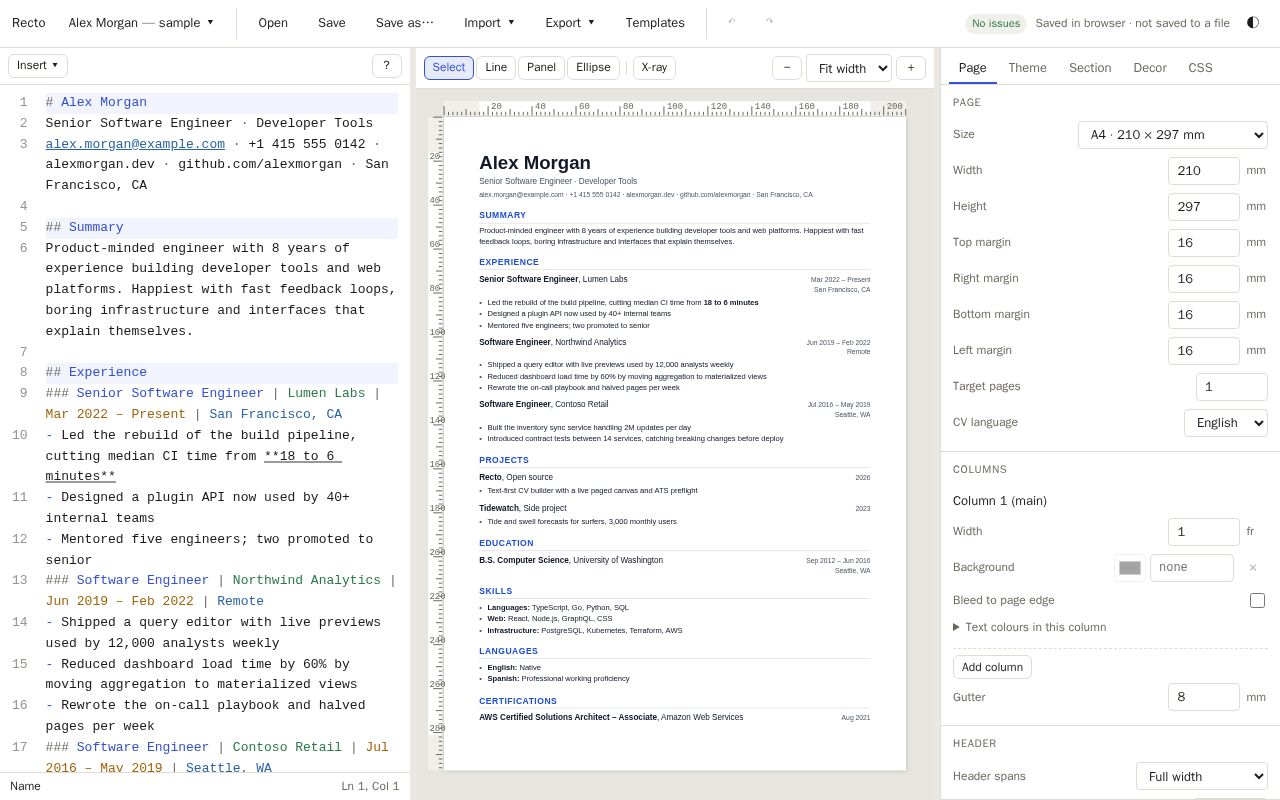Zoom in with the plus button
The height and width of the screenshot is (800, 1280).
pyautogui.click(x=911, y=67)
